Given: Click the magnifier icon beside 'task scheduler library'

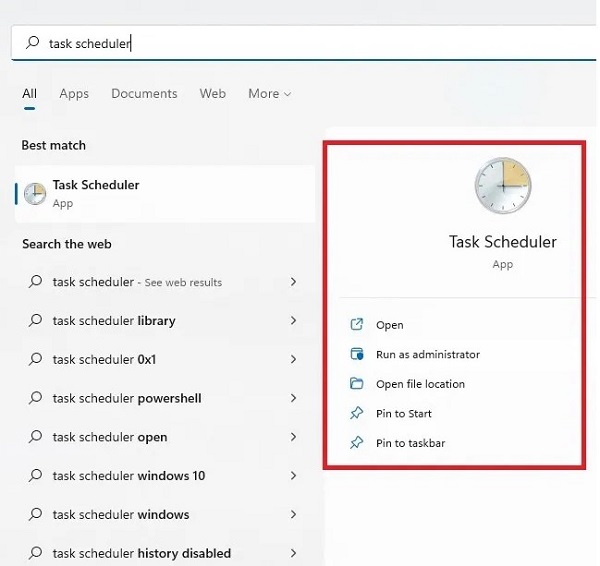Looking at the screenshot, I should [35, 320].
